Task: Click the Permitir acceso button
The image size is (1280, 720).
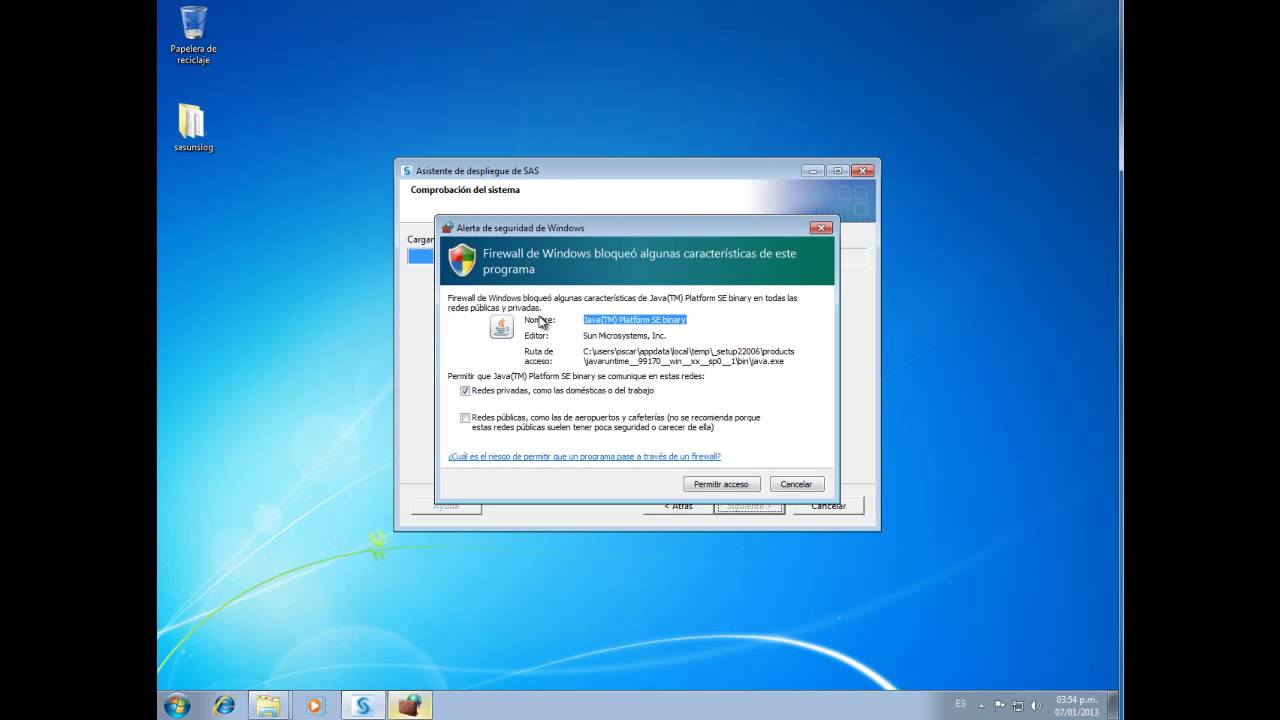Action: coord(721,484)
